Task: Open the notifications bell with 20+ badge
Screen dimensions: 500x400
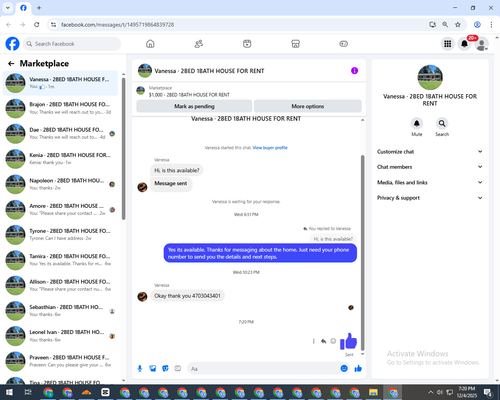Action: click(464, 44)
